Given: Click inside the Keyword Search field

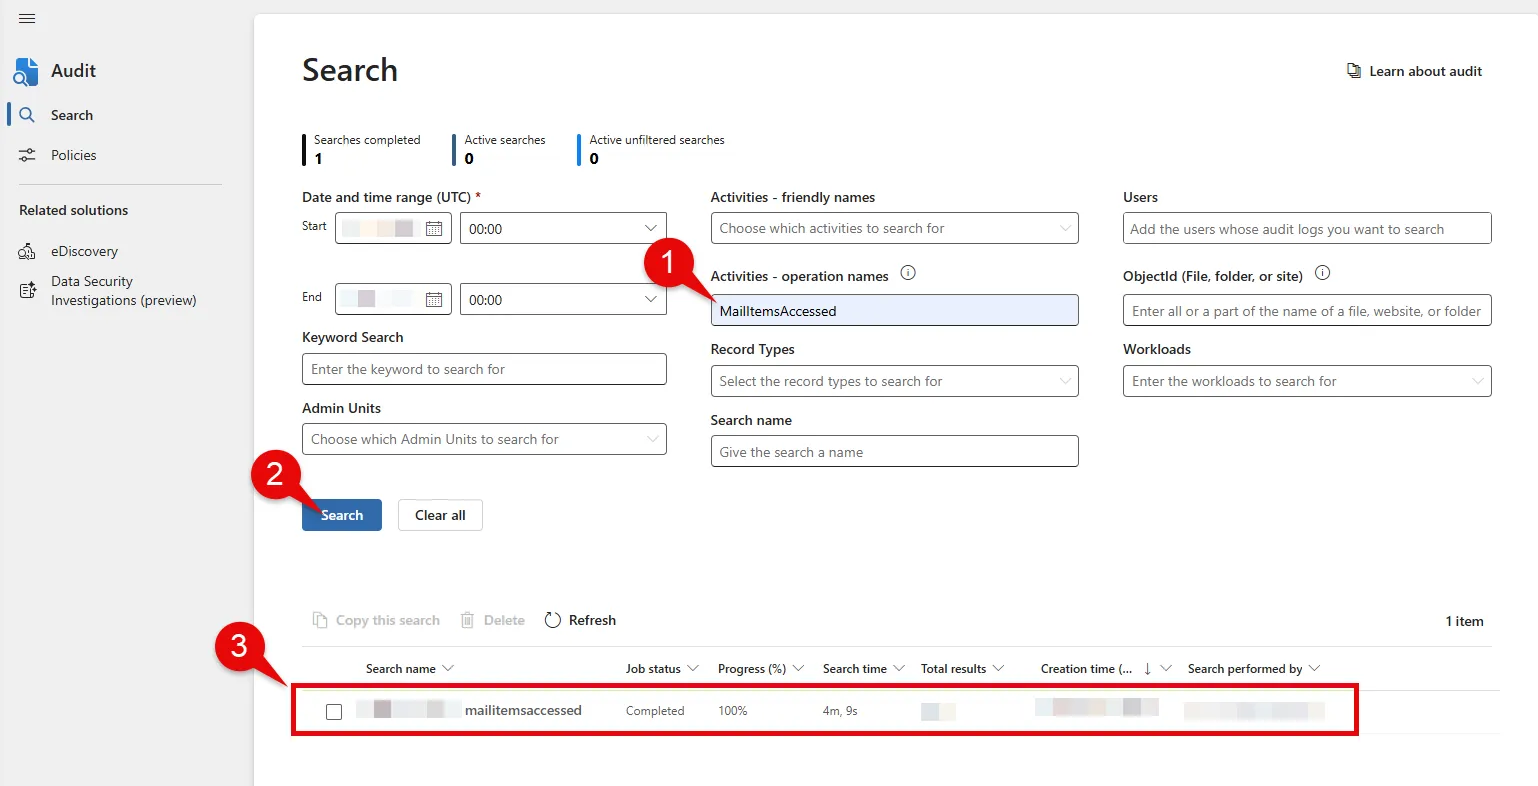Looking at the screenshot, I should [484, 369].
